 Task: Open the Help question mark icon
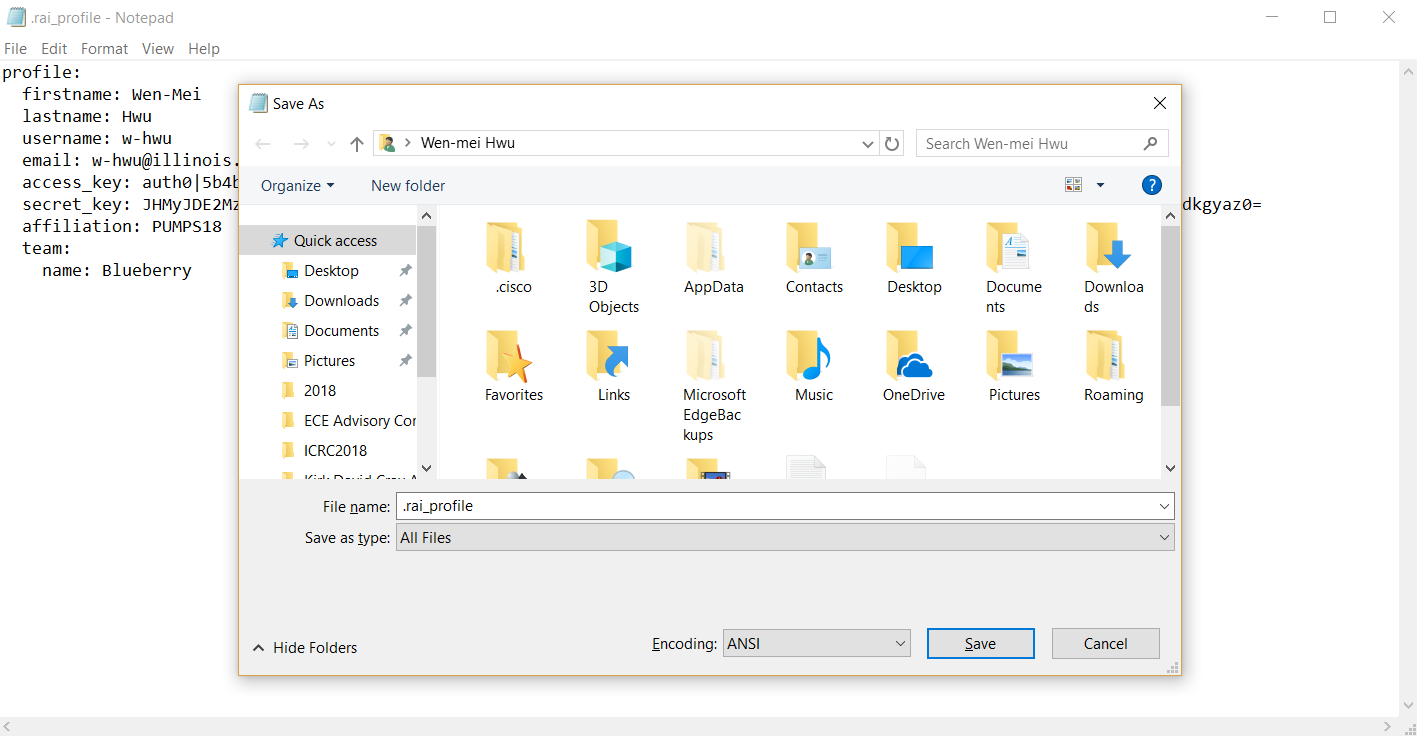[1152, 185]
